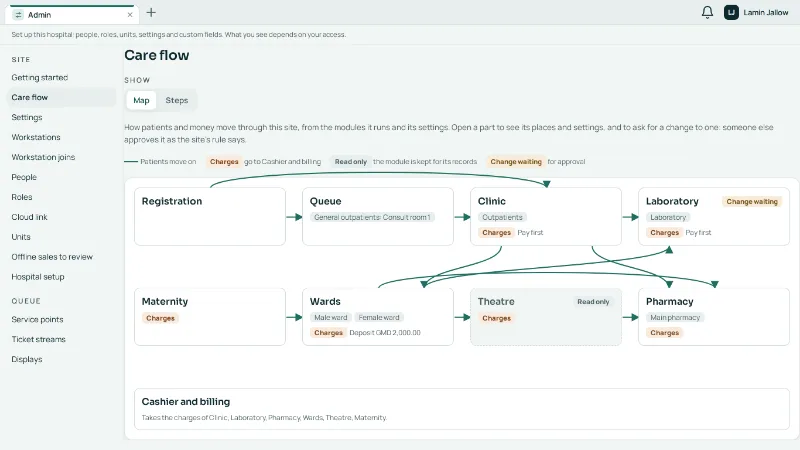Click Deposit GMD 2,000.00 text

[385, 333]
